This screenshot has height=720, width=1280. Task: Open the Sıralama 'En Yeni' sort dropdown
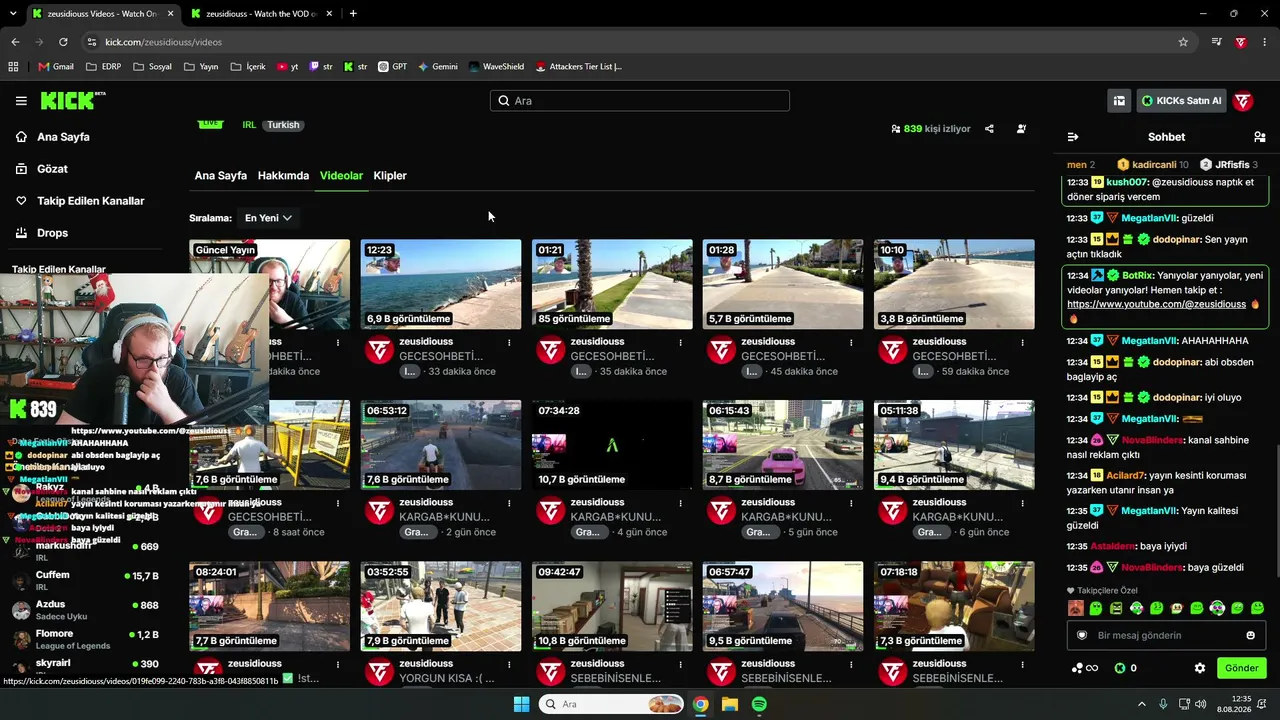pos(268,218)
